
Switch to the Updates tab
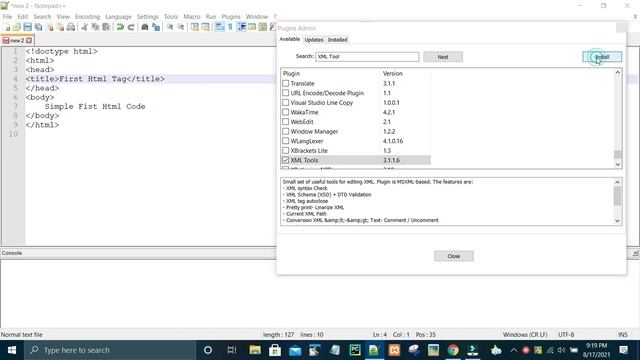pos(314,40)
